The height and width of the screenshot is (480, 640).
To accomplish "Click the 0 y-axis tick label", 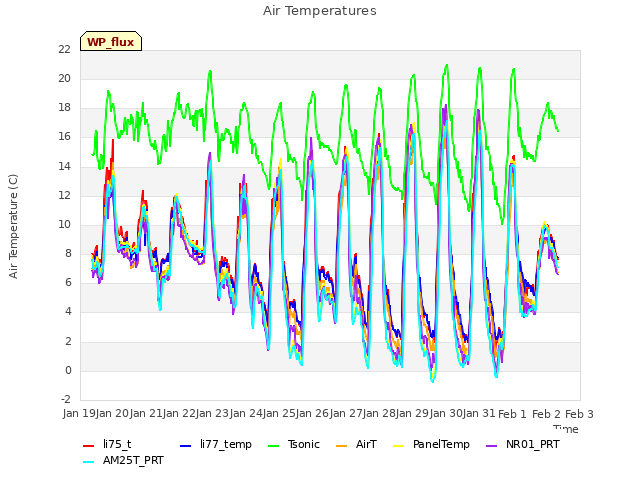I will pyautogui.click(x=68, y=371).
